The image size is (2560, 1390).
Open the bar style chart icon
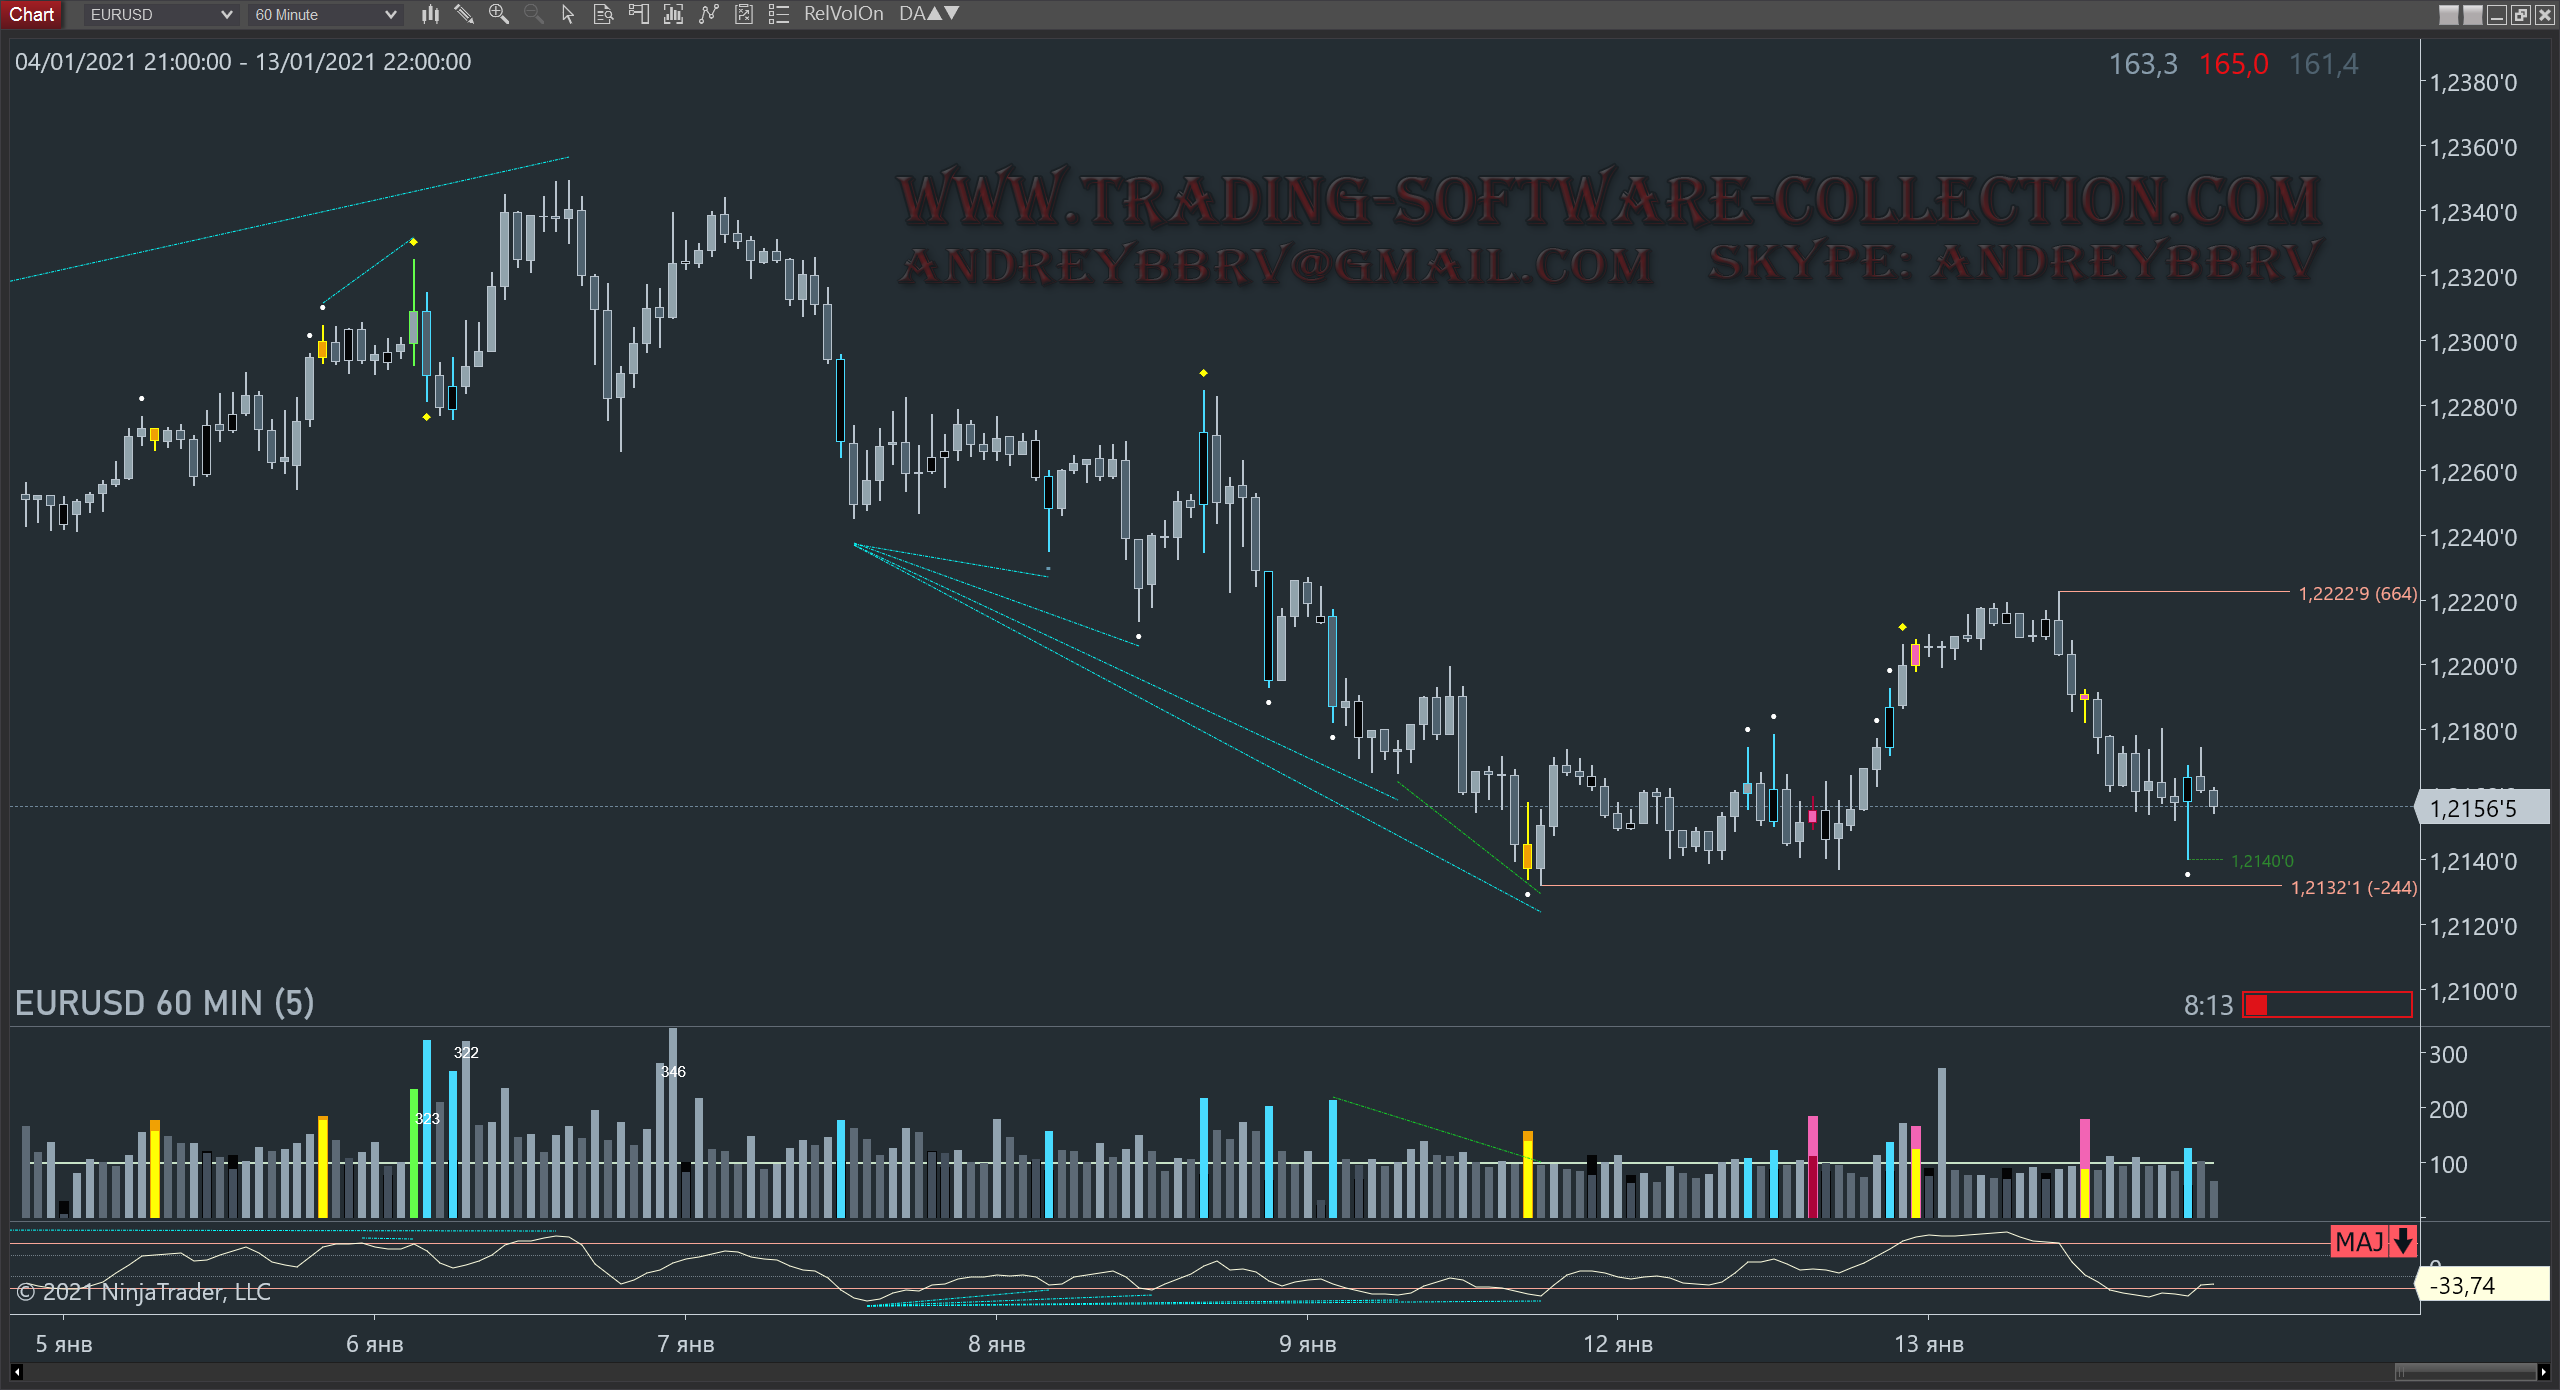[430, 14]
